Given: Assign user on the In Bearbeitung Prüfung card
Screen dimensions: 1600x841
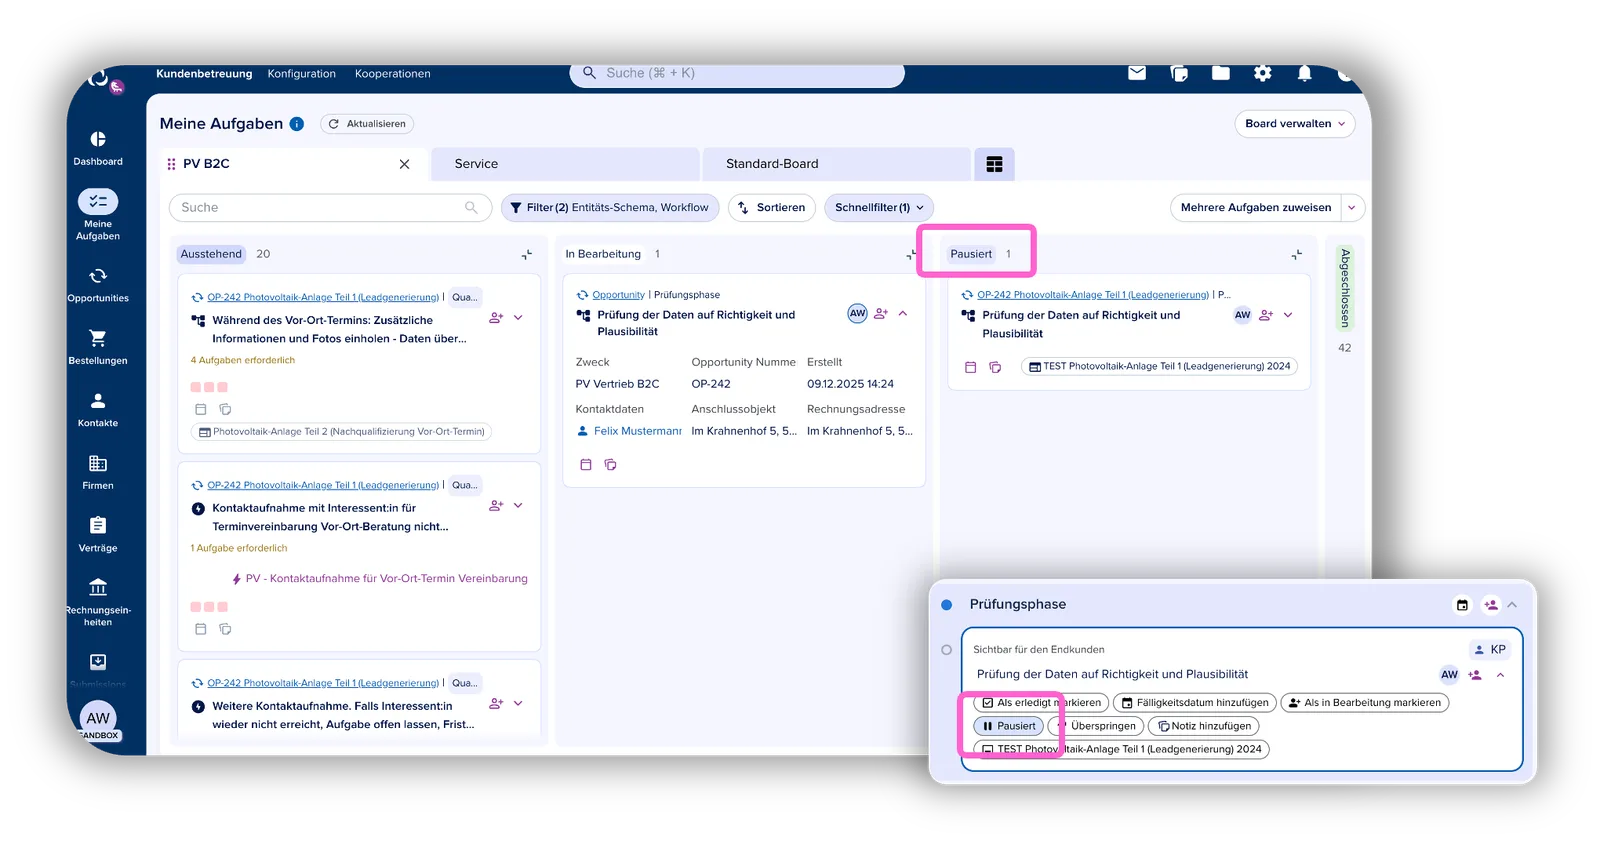Looking at the screenshot, I should click(x=881, y=314).
